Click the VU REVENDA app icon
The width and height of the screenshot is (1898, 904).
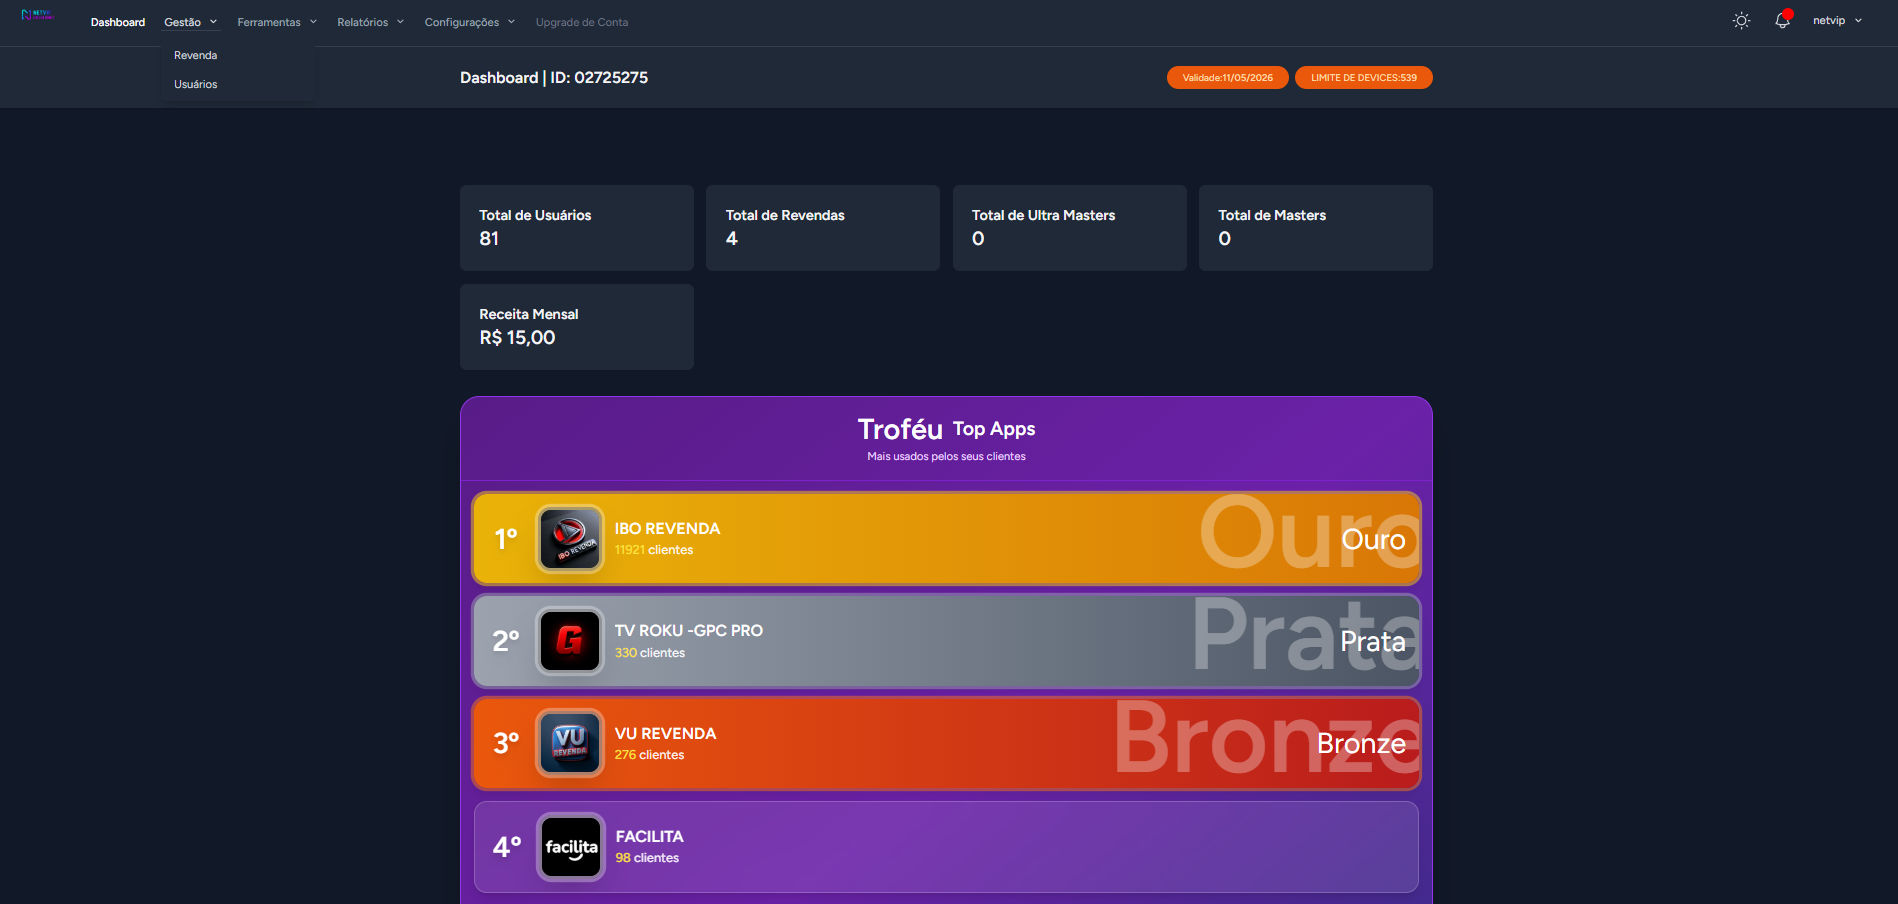(570, 743)
